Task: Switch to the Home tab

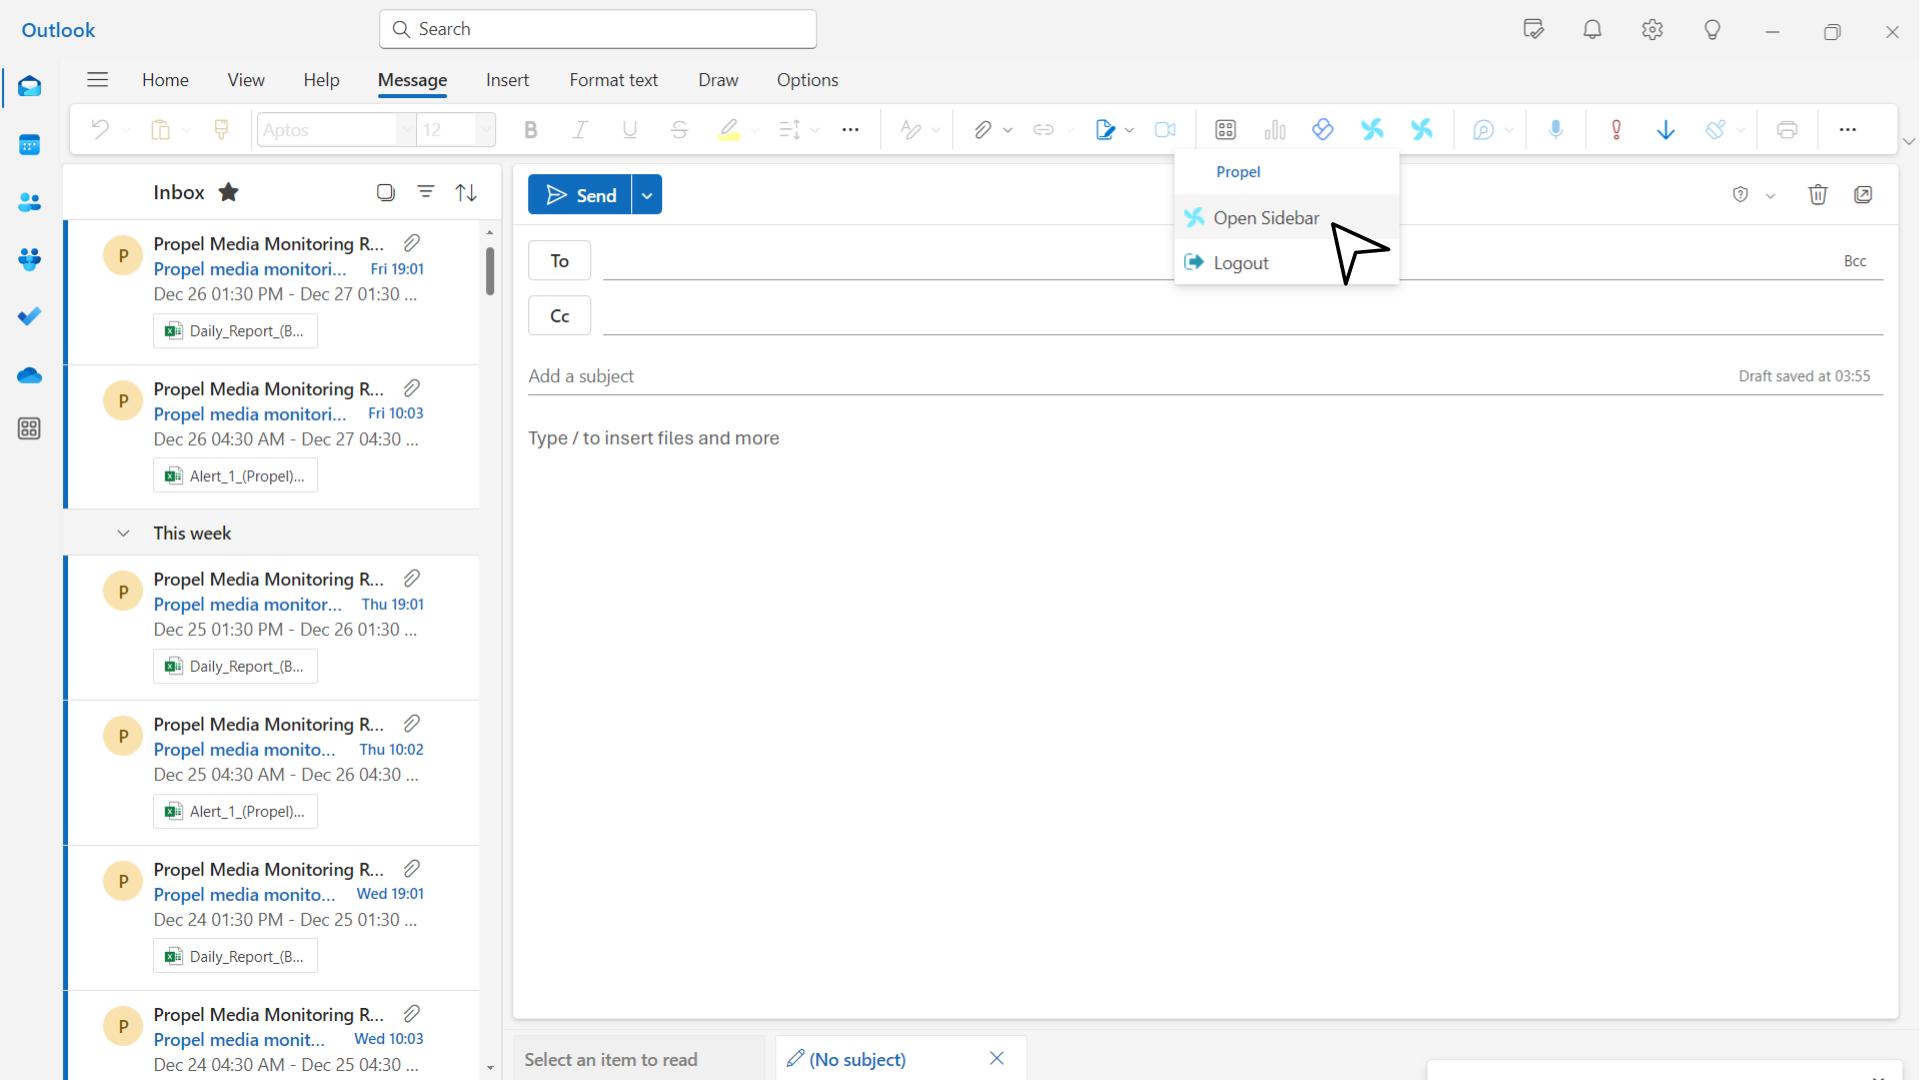Action: (x=165, y=80)
